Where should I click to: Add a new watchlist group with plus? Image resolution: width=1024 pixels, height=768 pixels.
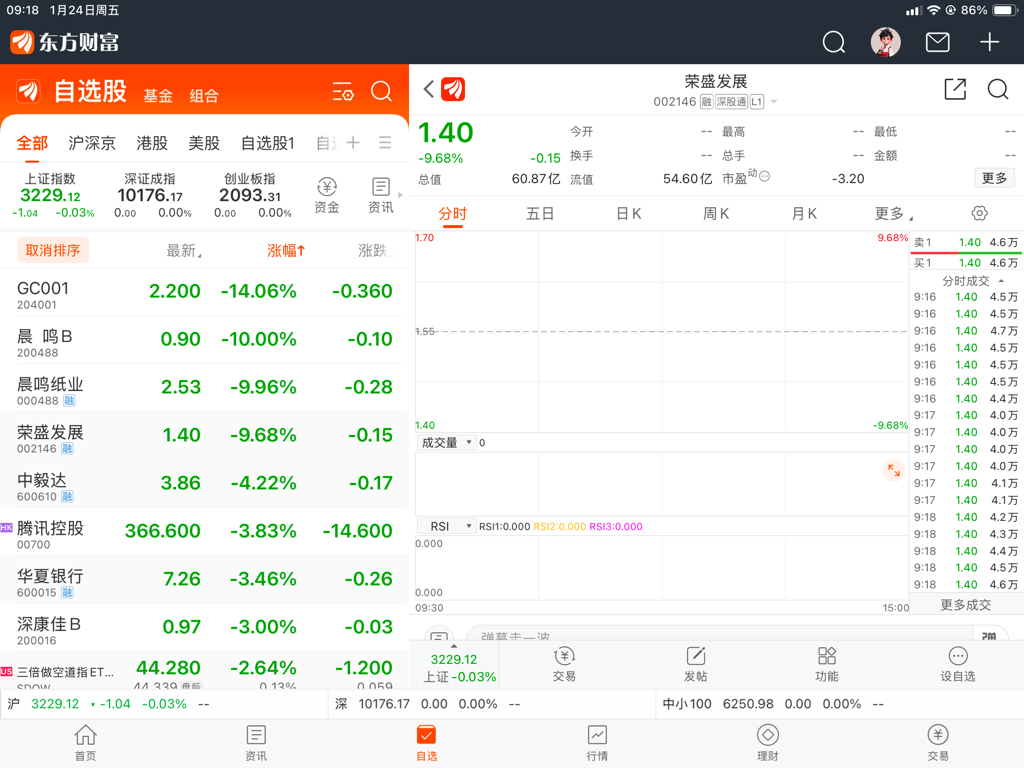353,142
